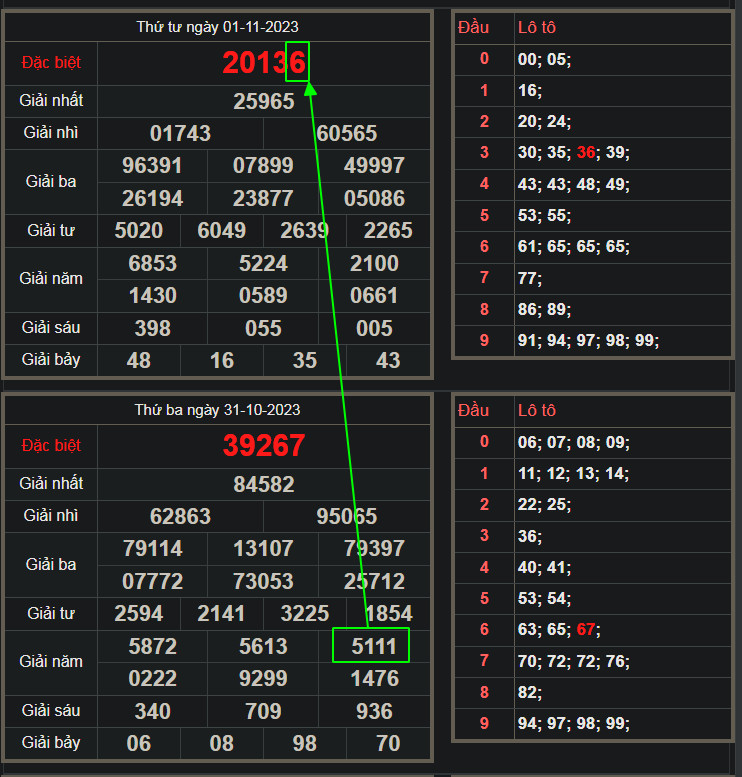Viewport: 742px width, 777px height.
Task: Select the first prize number 84582
Action: [264, 484]
